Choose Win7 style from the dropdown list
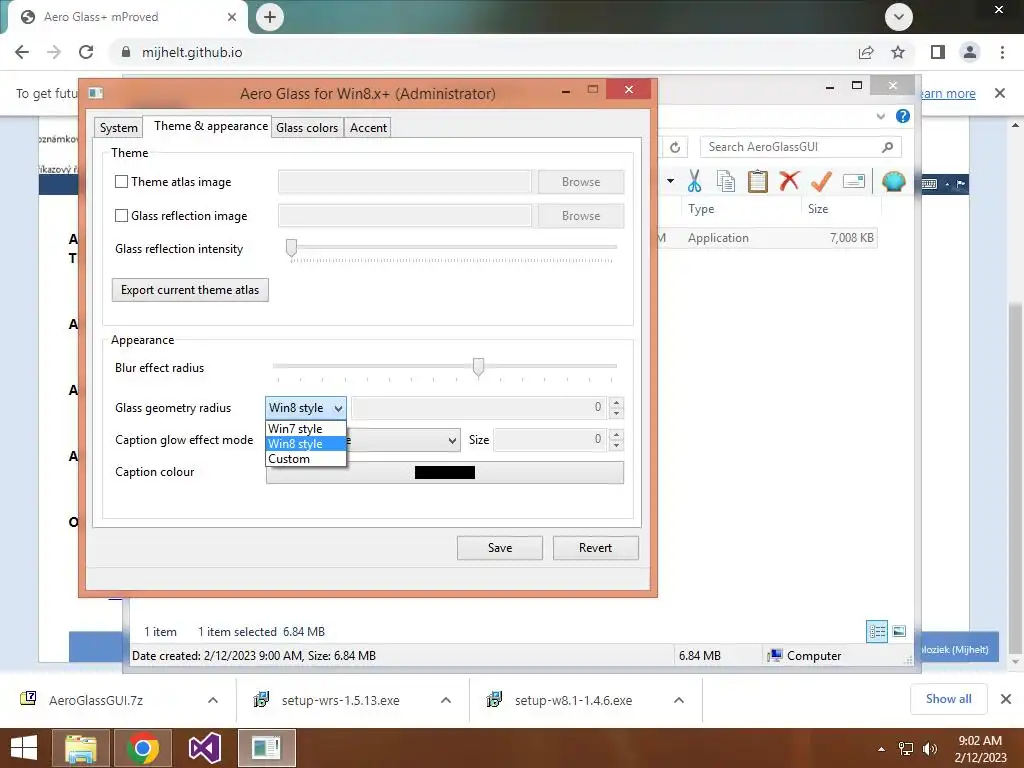The width and height of the screenshot is (1024, 768). coord(306,429)
